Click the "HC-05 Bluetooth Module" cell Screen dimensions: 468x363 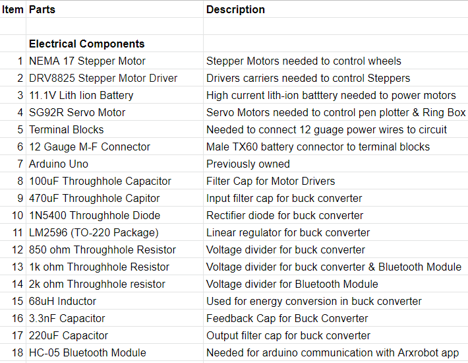coord(115,353)
